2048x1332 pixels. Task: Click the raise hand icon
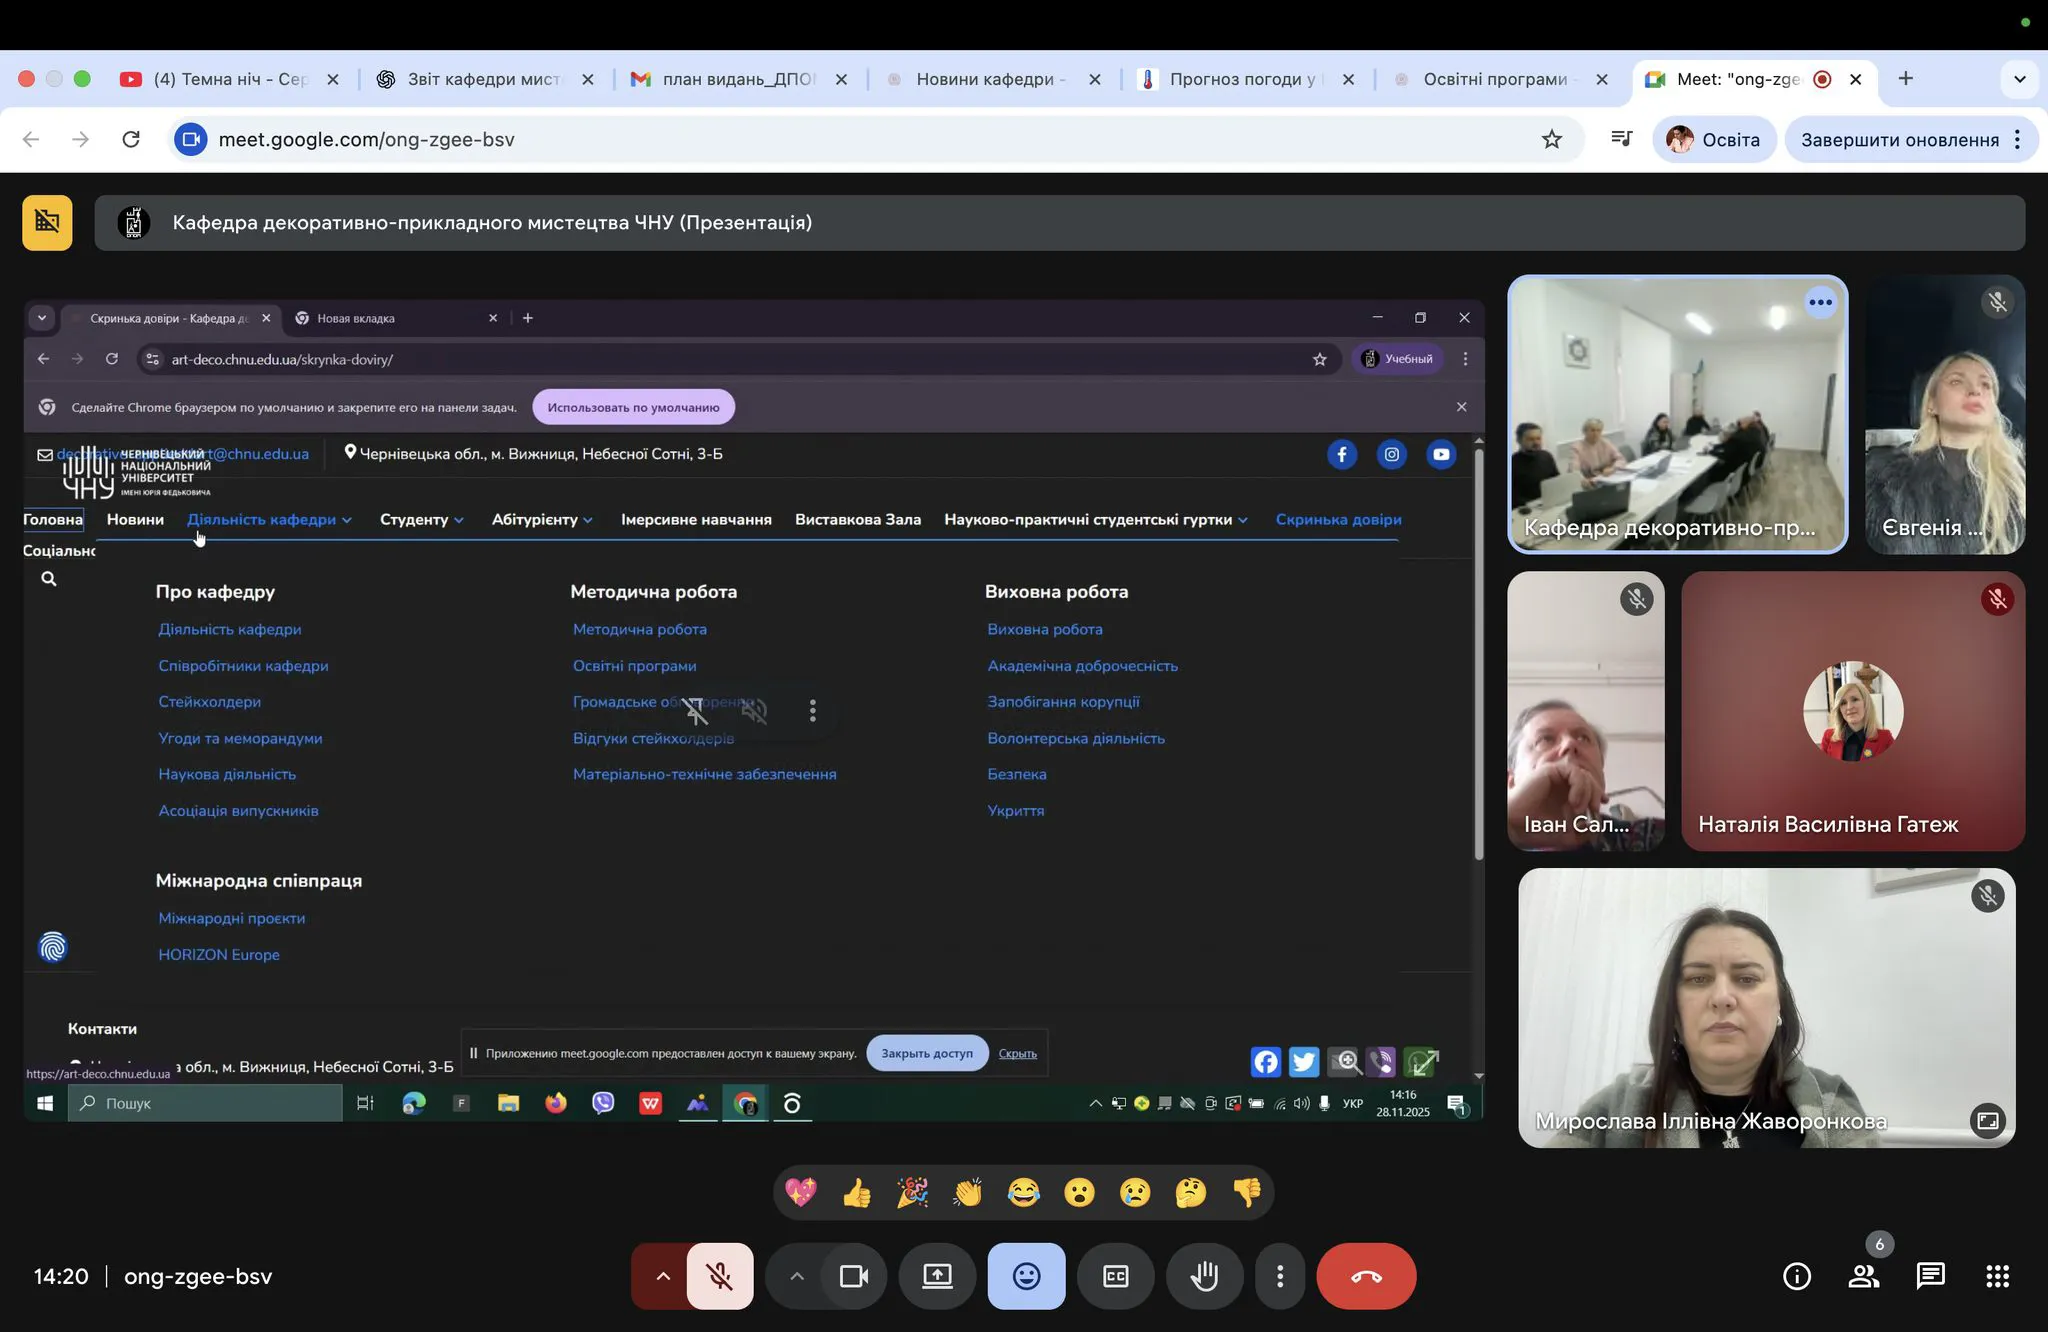click(x=1205, y=1276)
